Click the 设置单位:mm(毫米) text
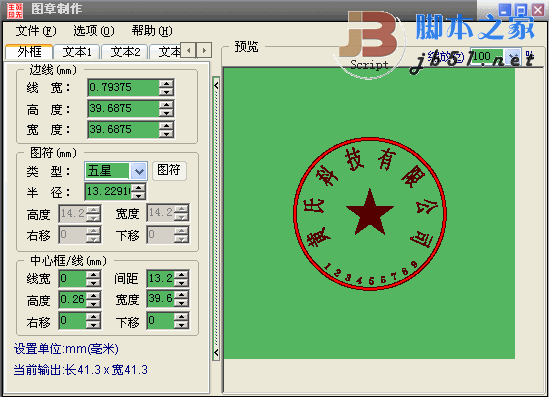 66,349
